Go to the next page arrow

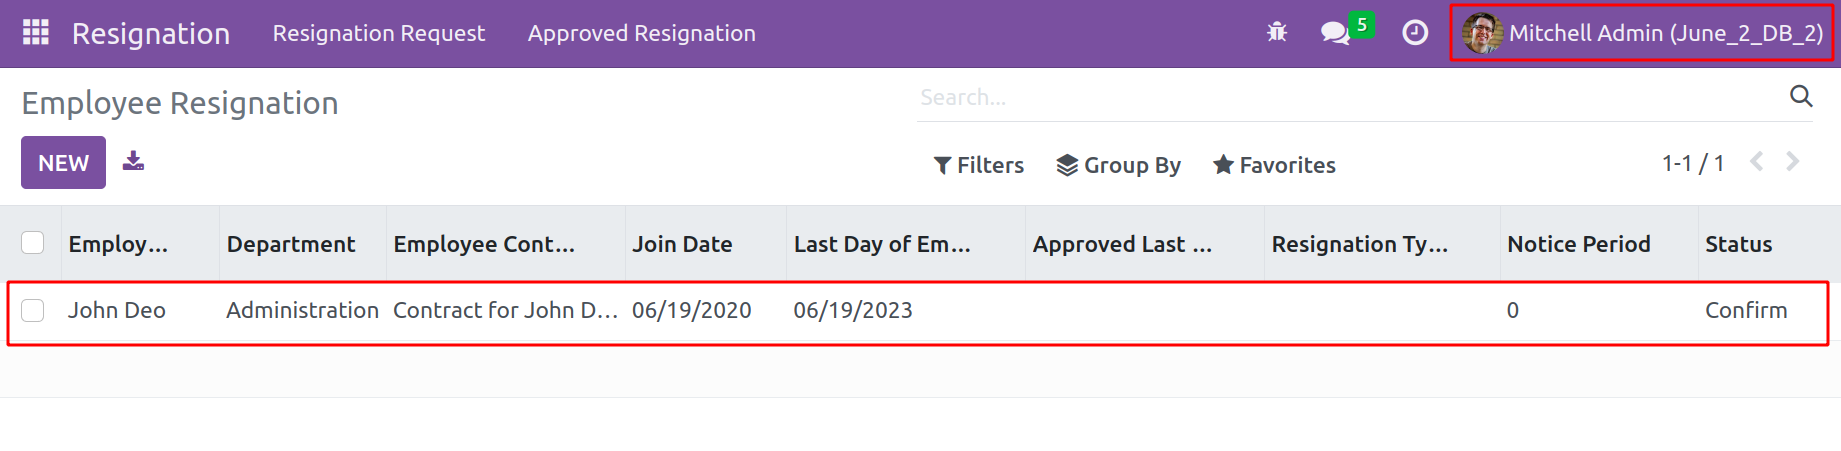pos(1793,162)
